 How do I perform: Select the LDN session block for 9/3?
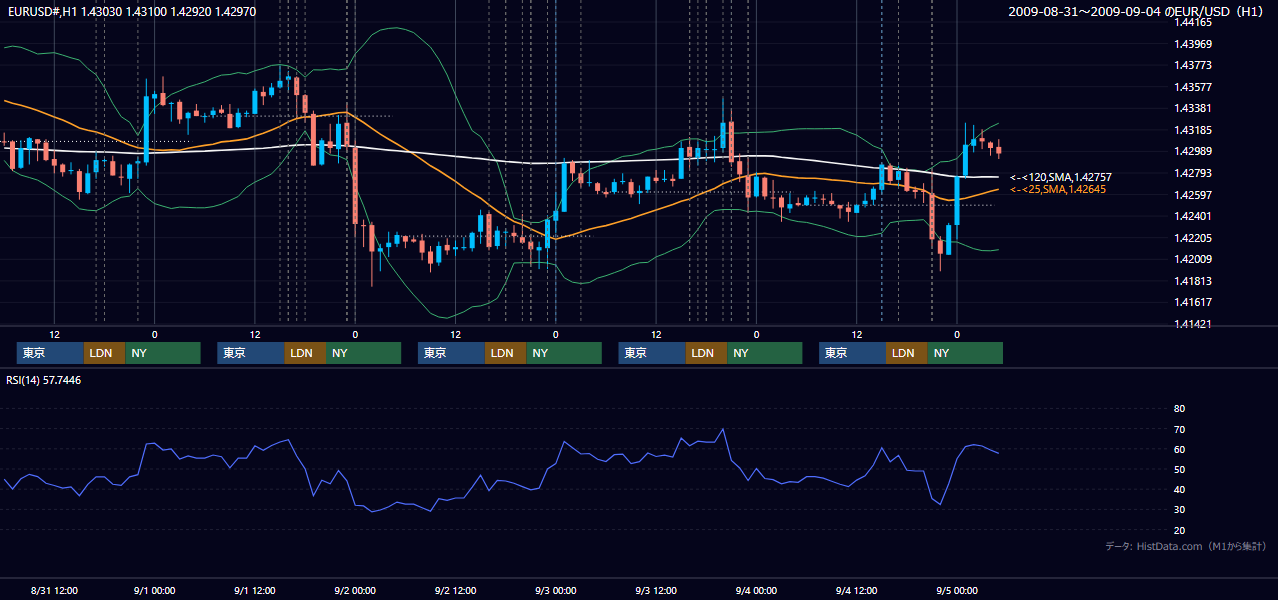pyautogui.click(x=706, y=353)
